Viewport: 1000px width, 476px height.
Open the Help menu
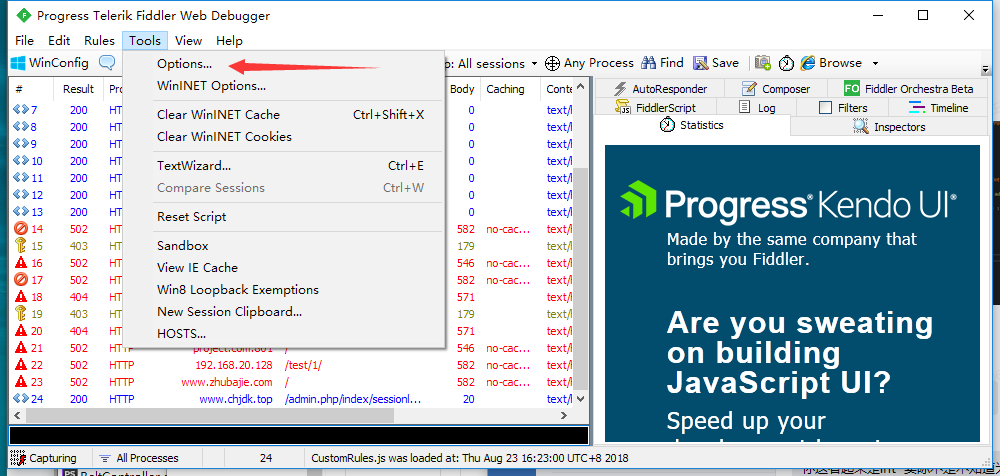(229, 41)
